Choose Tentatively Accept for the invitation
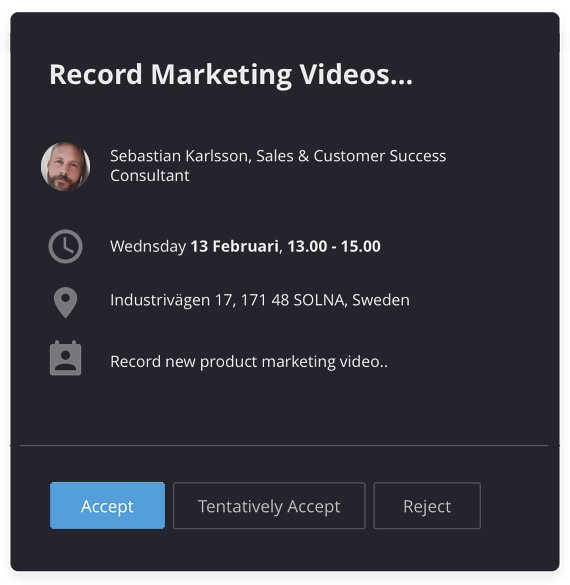 [x=269, y=506]
